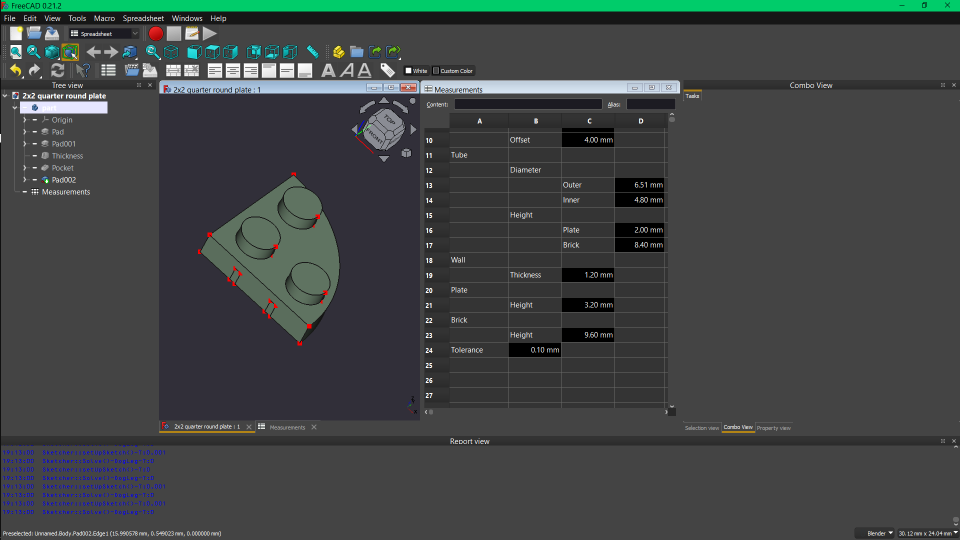The width and height of the screenshot is (960, 540).
Task: Expand the Pocket tree item
Action: tap(24, 168)
